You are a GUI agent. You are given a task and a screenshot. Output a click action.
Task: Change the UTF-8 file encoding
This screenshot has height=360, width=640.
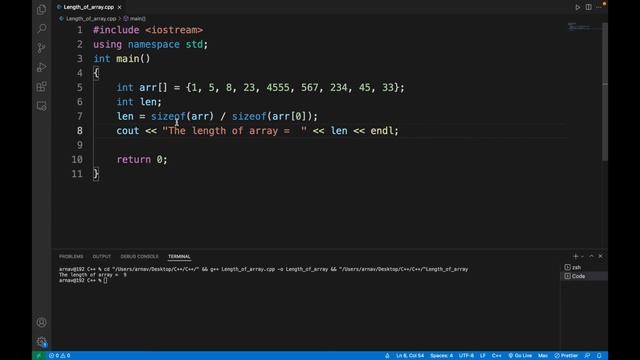(x=467, y=356)
